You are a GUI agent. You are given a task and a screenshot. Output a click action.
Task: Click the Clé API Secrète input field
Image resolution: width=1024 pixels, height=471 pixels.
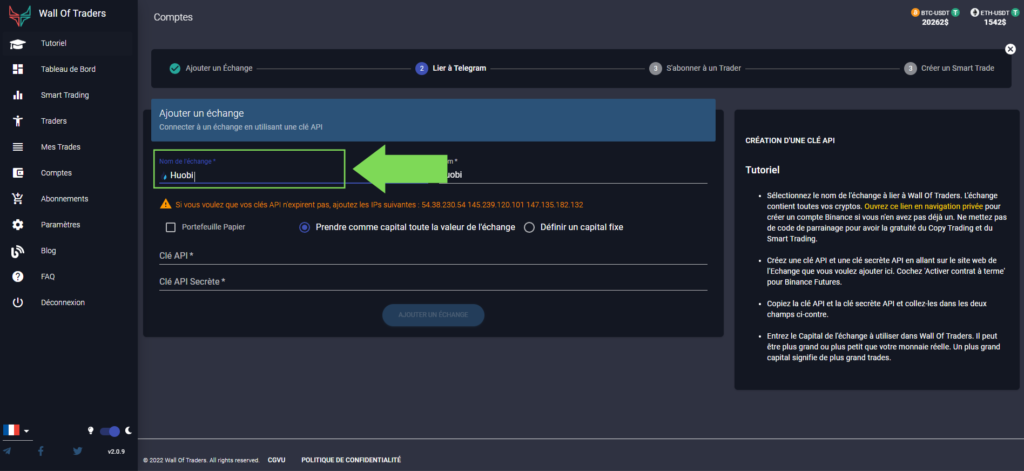click(433, 282)
